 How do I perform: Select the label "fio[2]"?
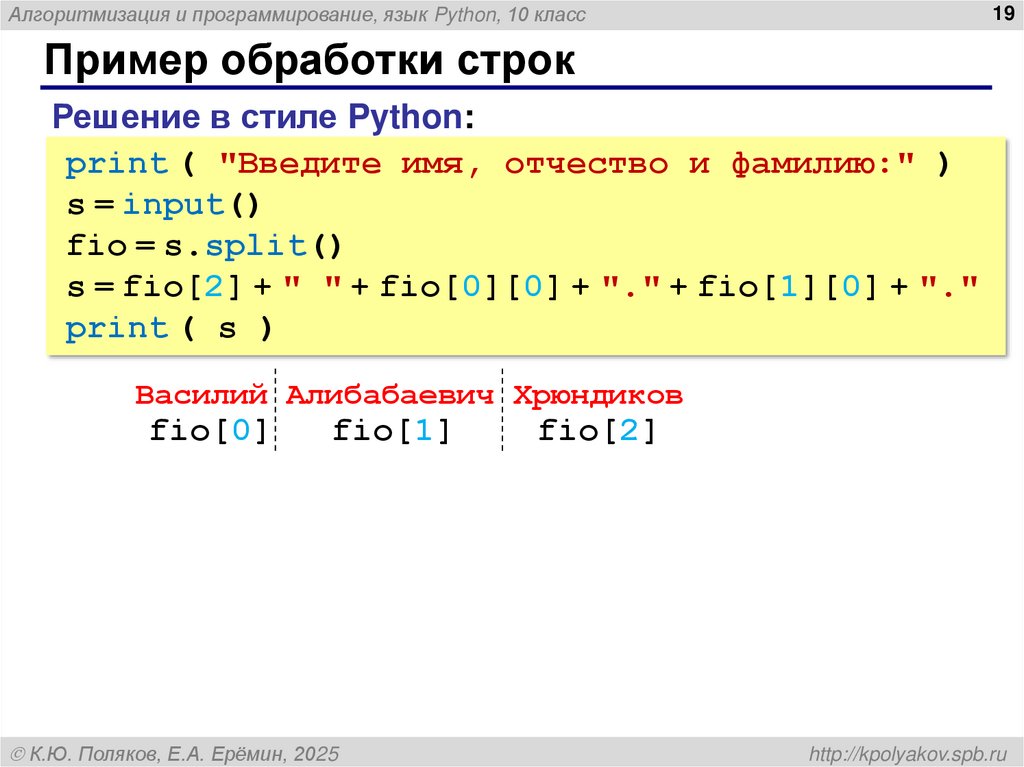[x=597, y=430]
